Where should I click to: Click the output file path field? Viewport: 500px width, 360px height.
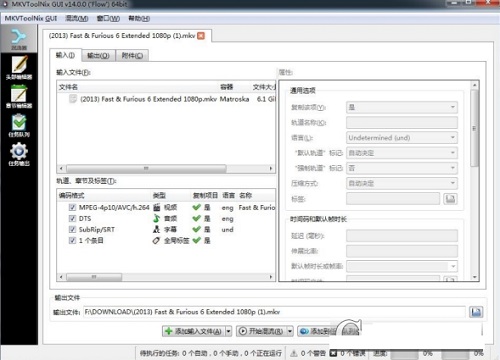[x=274, y=312]
